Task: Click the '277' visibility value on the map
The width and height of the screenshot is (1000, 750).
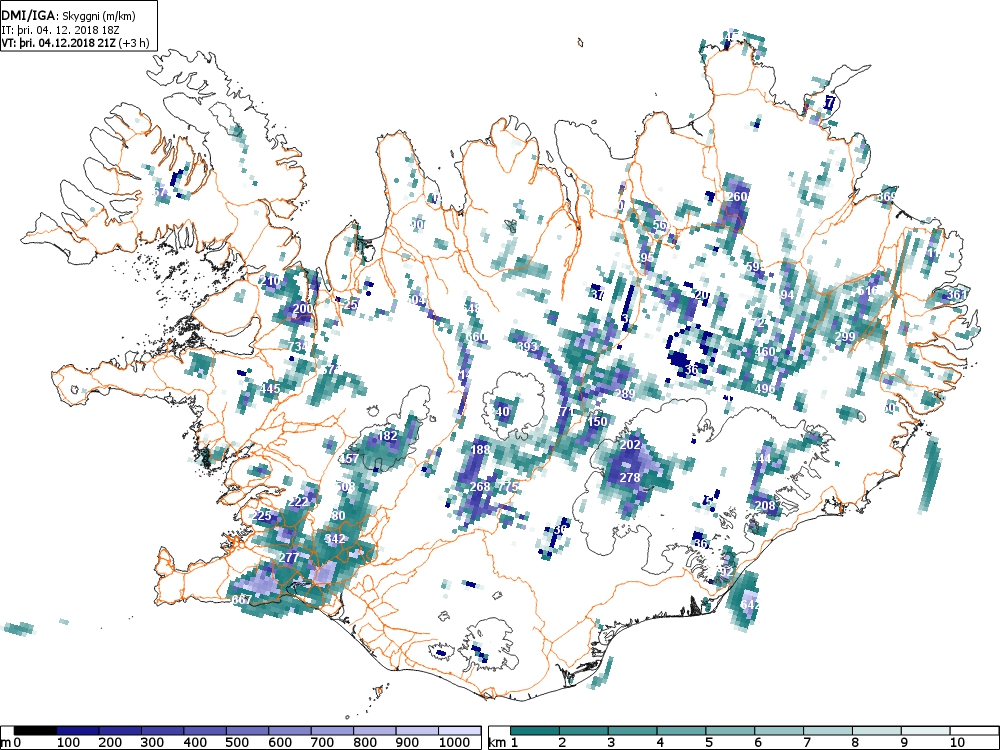Action: [x=289, y=557]
